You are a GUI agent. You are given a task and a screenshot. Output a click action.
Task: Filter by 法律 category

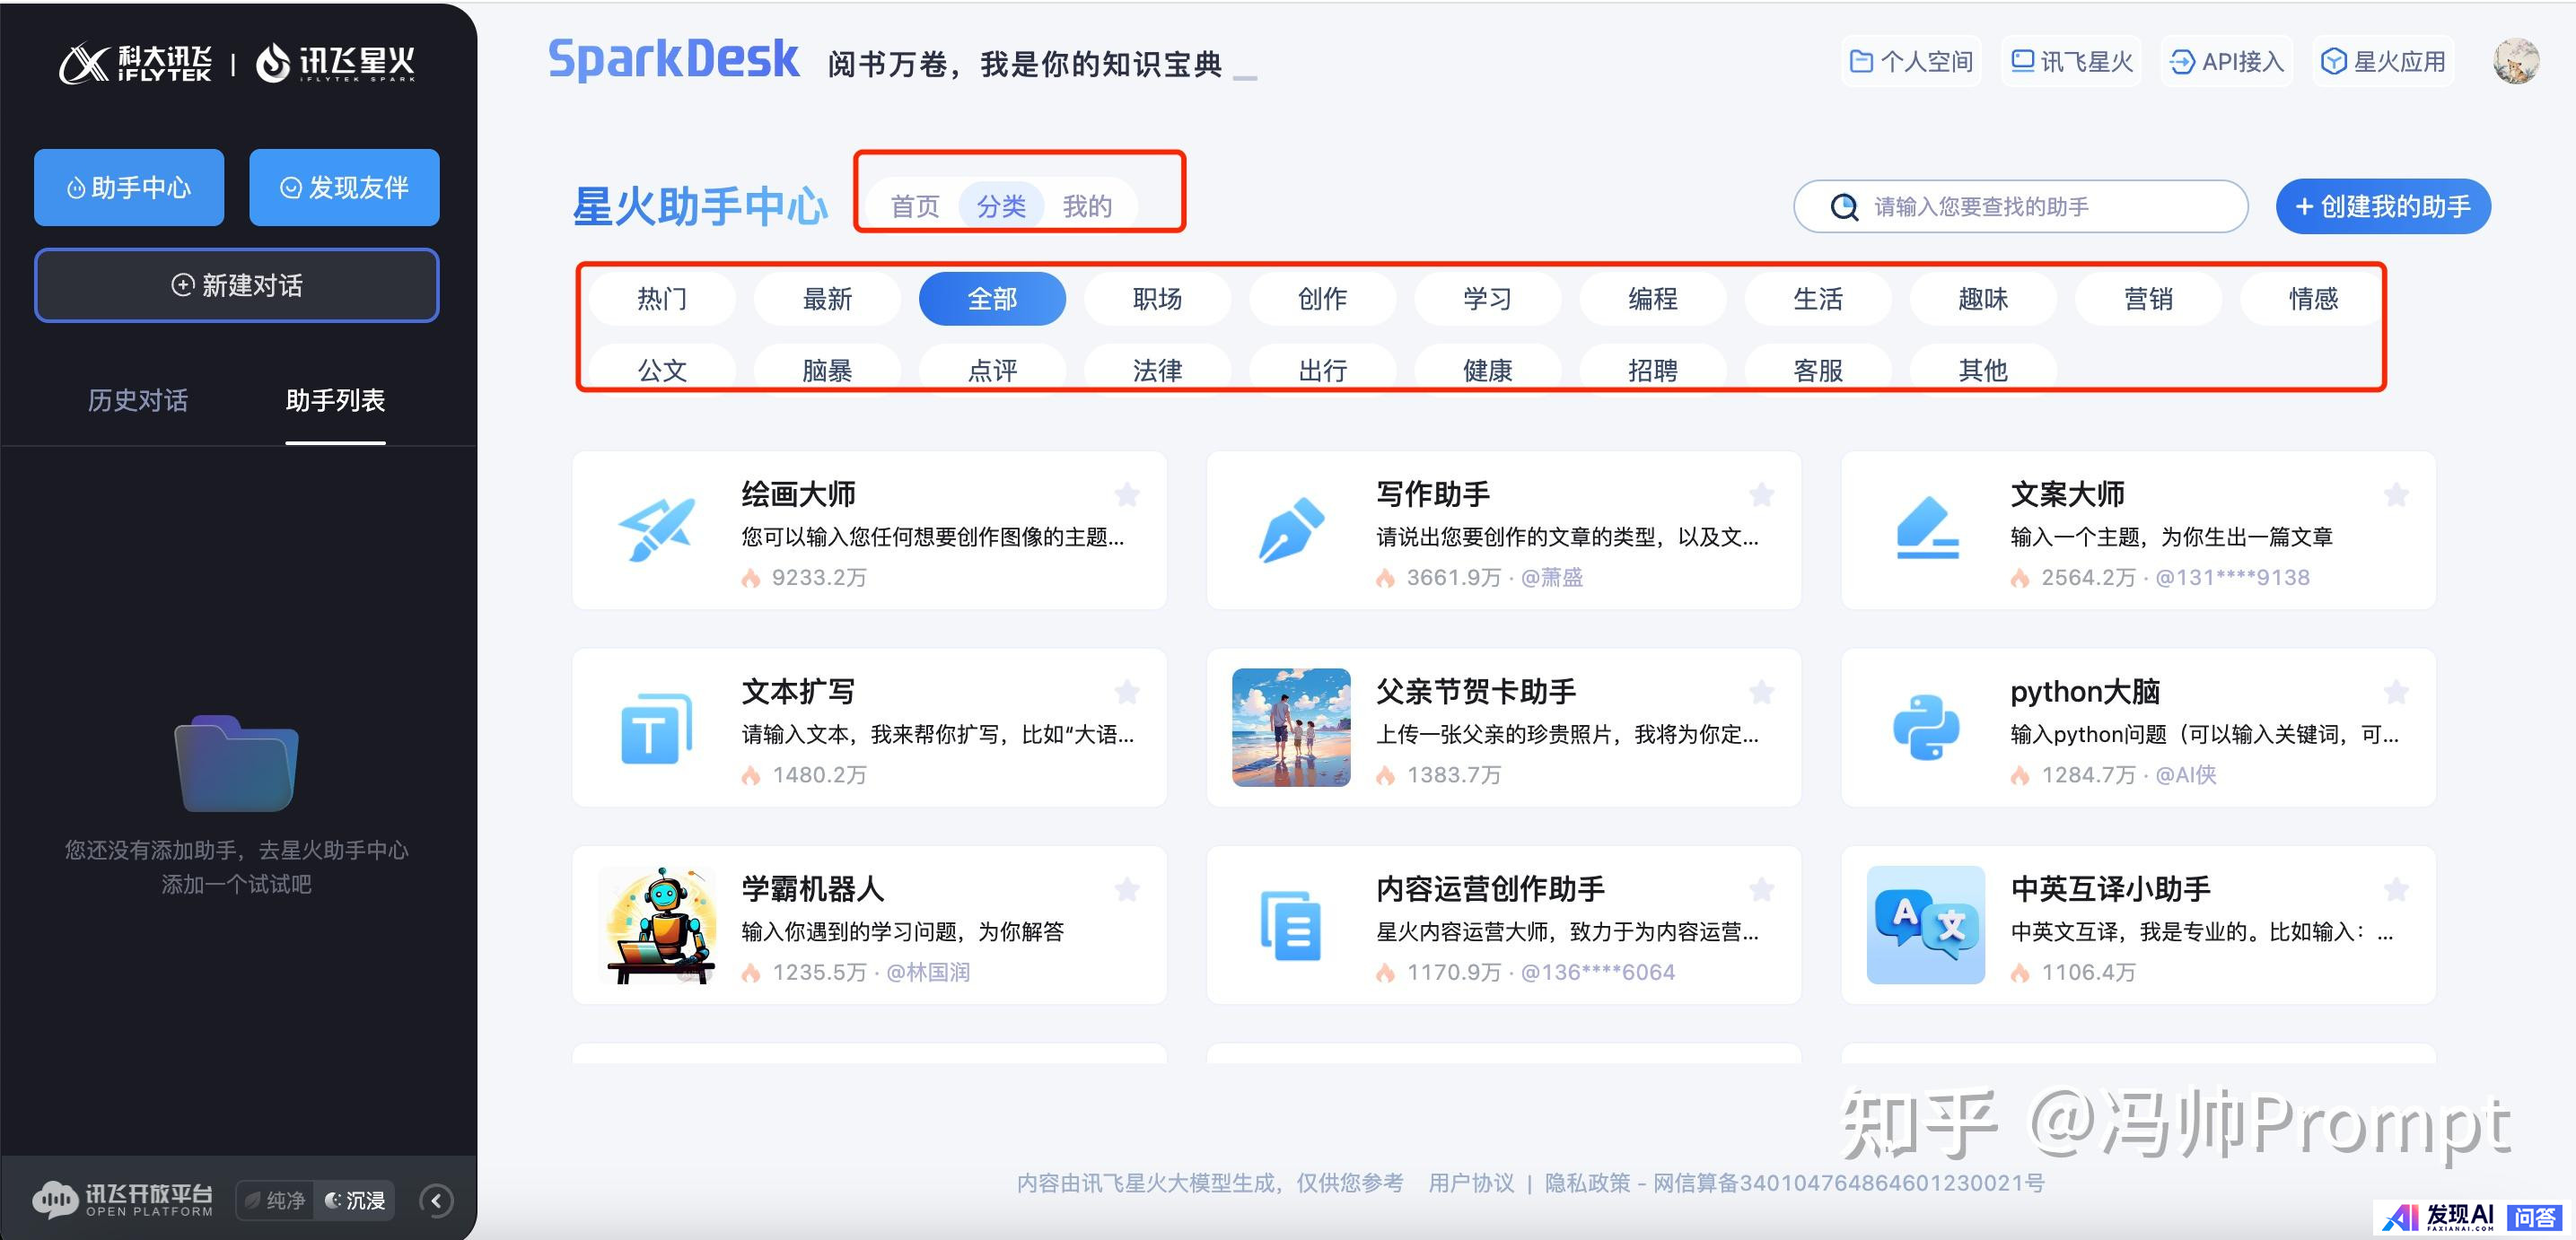(x=1157, y=369)
